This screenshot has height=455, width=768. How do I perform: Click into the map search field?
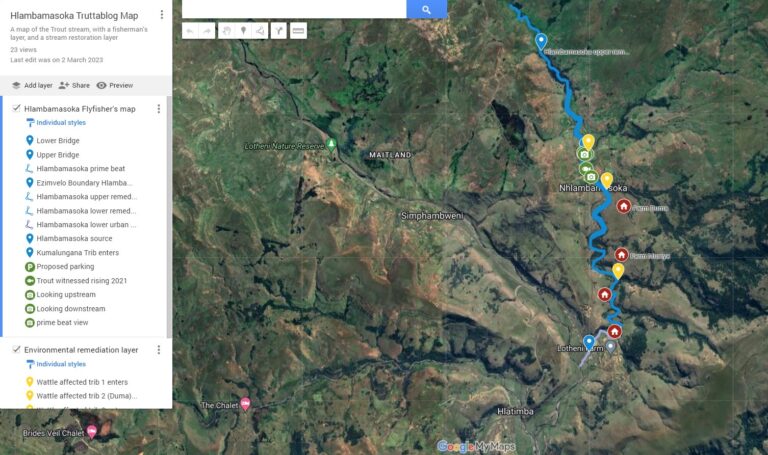tap(294, 9)
